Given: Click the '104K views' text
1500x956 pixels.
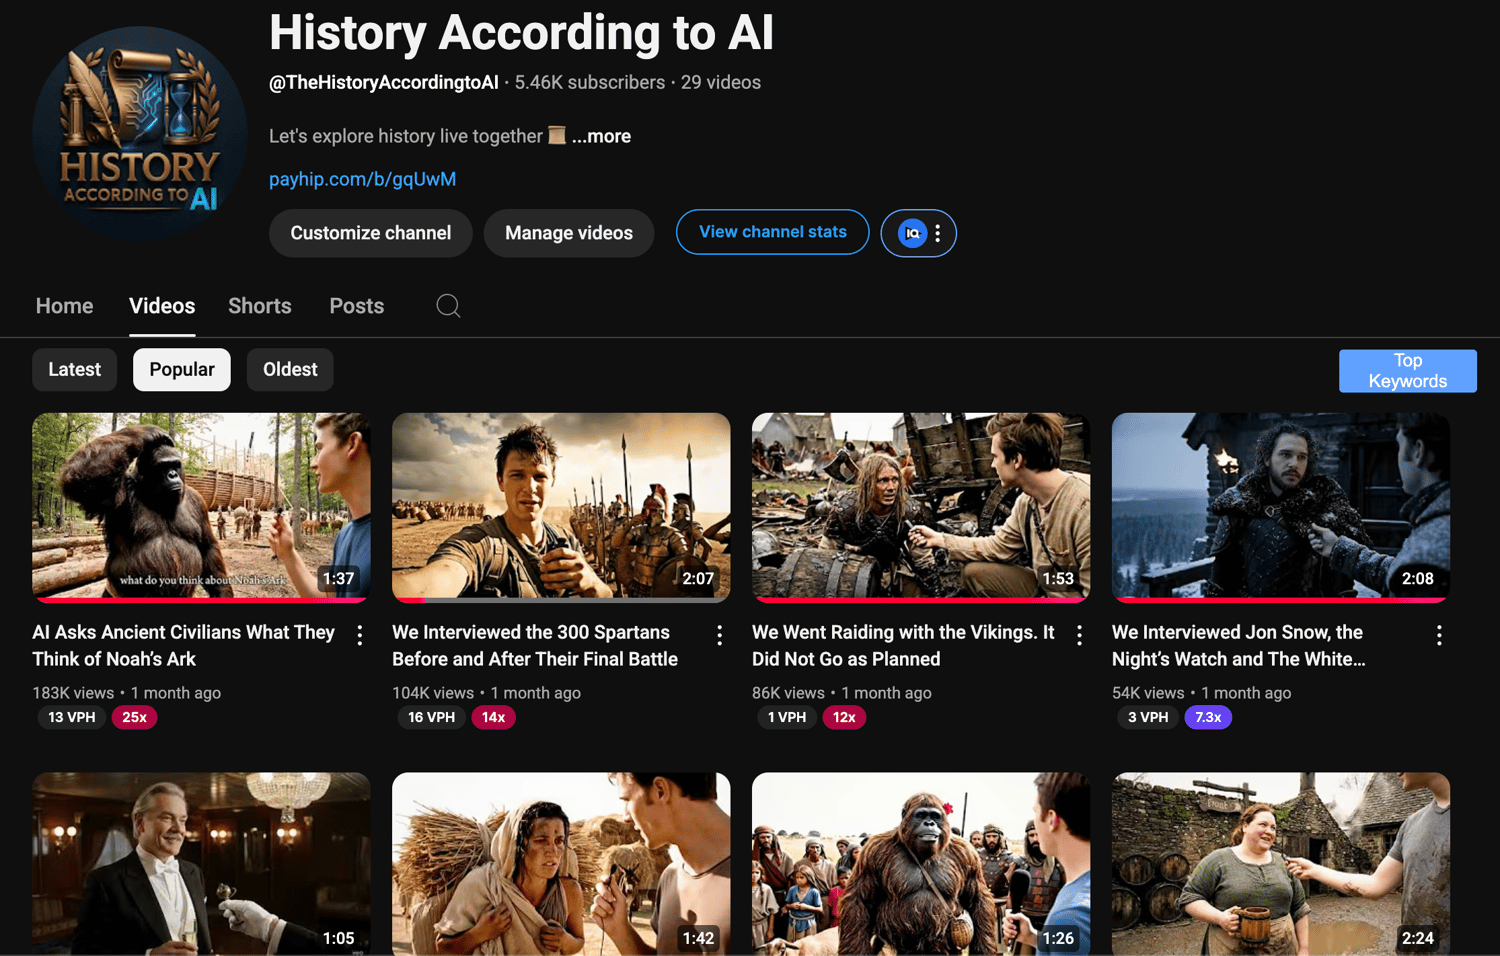Looking at the screenshot, I should (x=433, y=693).
